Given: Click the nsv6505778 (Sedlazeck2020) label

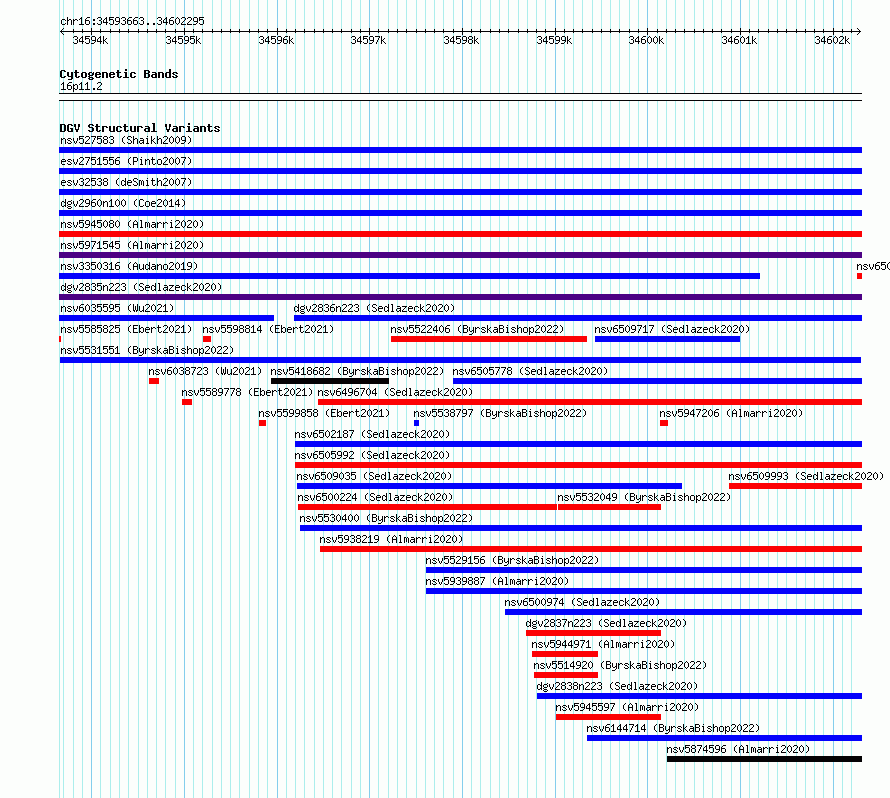Looking at the screenshot, I should tap(530, 371).
